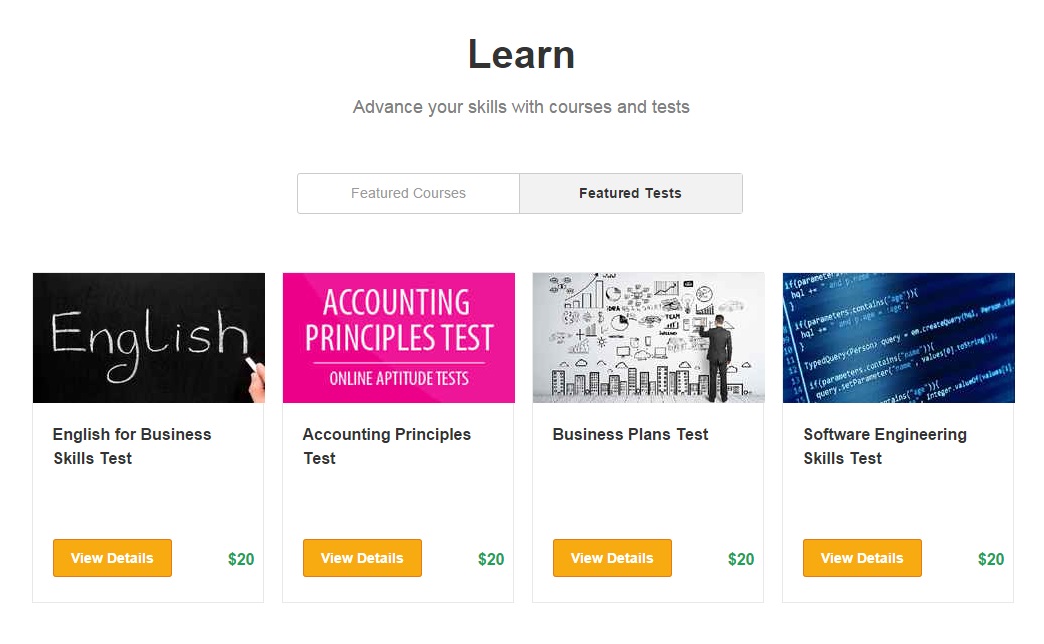Click the Accounting Principles Test pink thumbnail
Screen dimensions: 1044x644
tap(398, 337)
